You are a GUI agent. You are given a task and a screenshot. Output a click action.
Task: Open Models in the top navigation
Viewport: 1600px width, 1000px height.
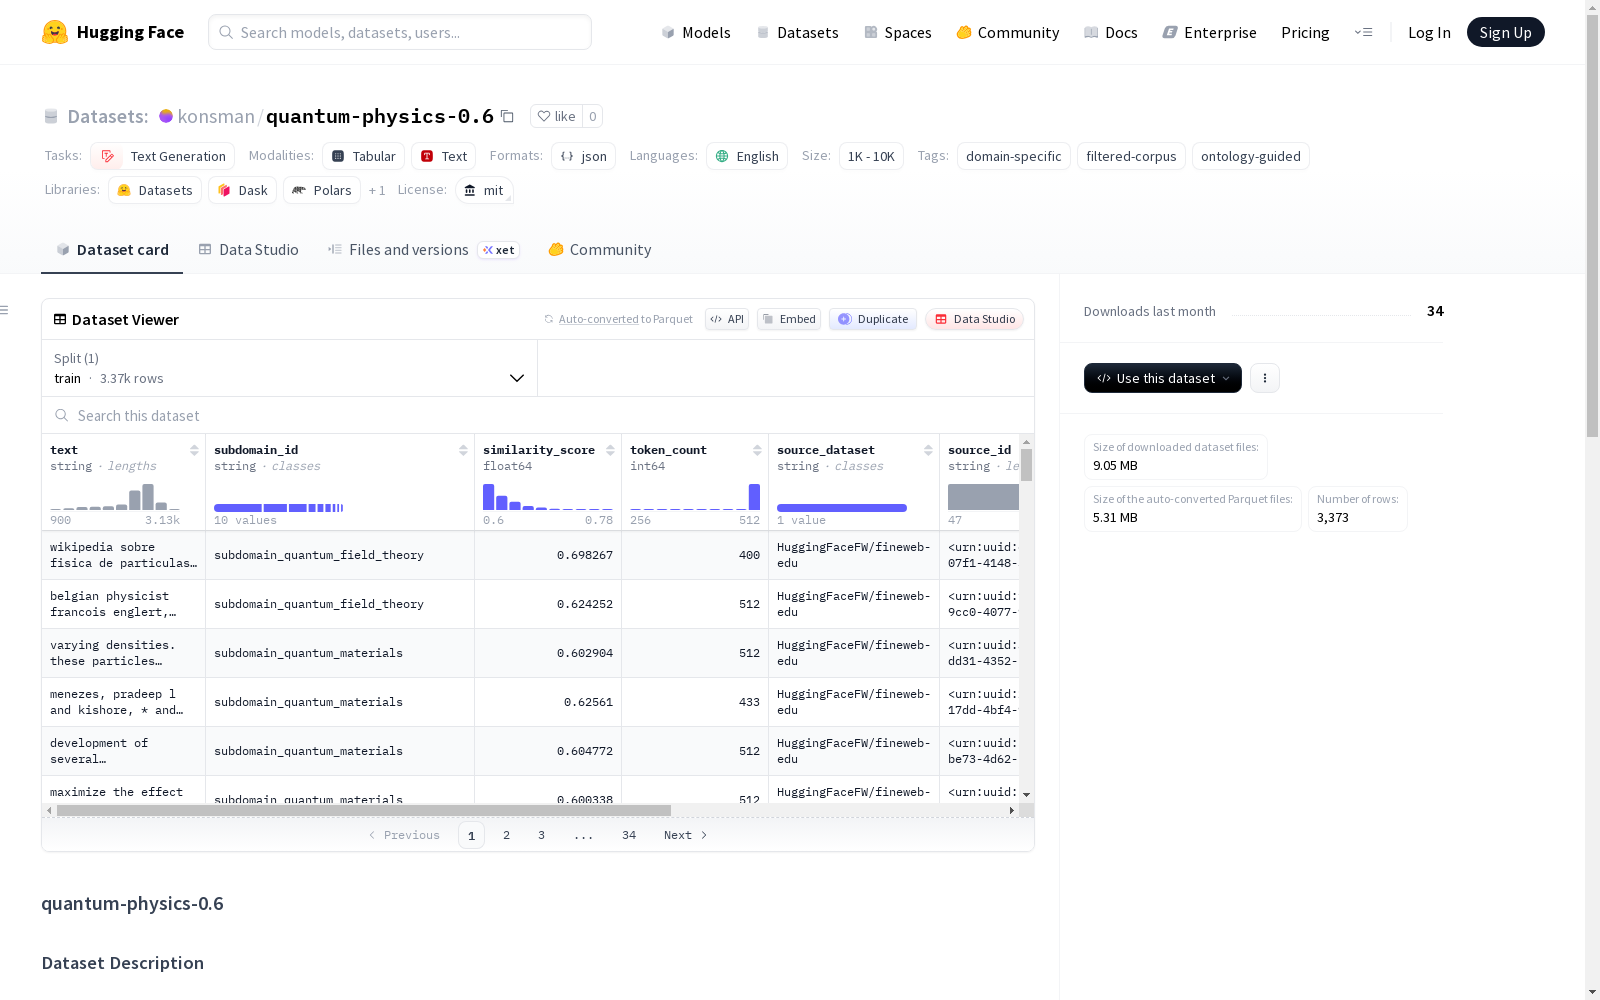[x=696, y=32]
